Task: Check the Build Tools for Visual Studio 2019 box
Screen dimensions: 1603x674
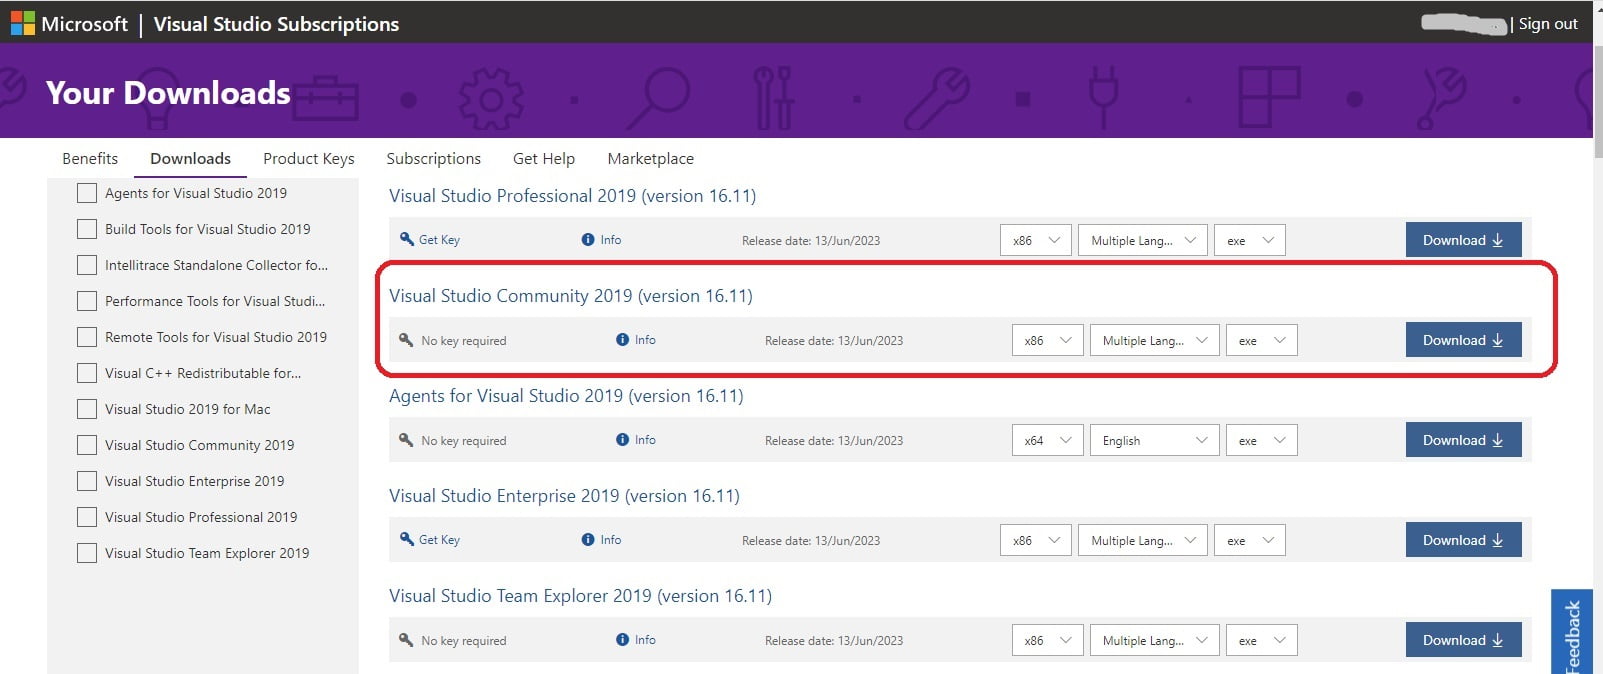Action: click(87, 229)
